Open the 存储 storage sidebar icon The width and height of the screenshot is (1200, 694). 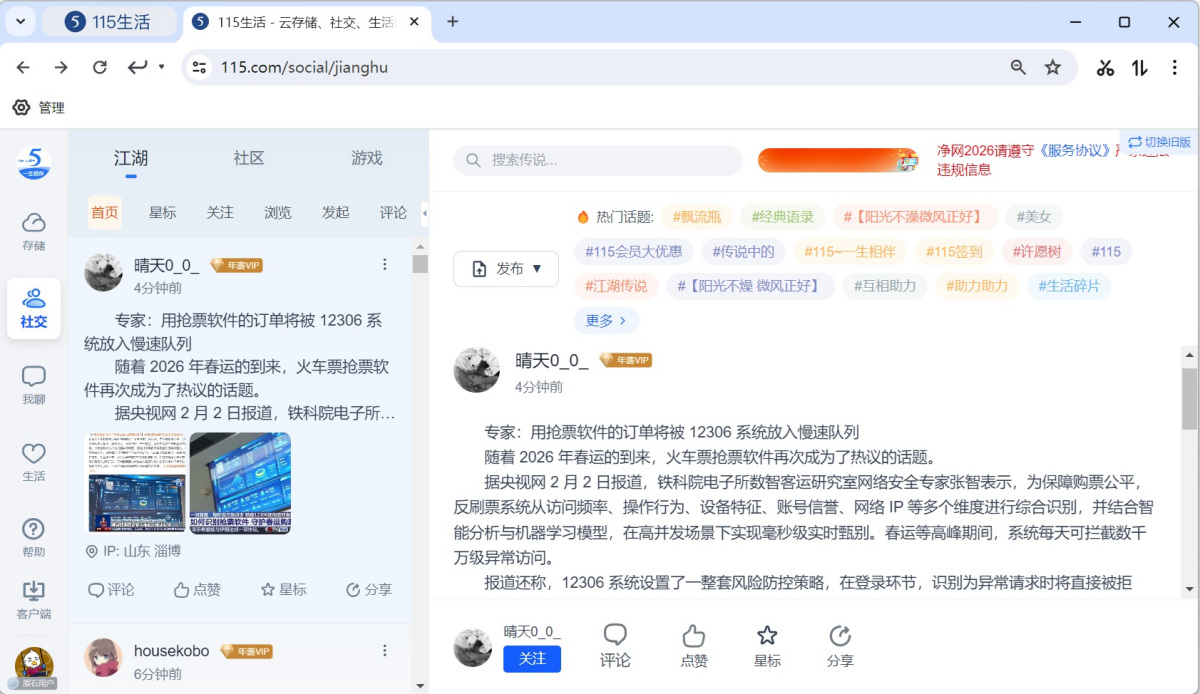point(33,230)
